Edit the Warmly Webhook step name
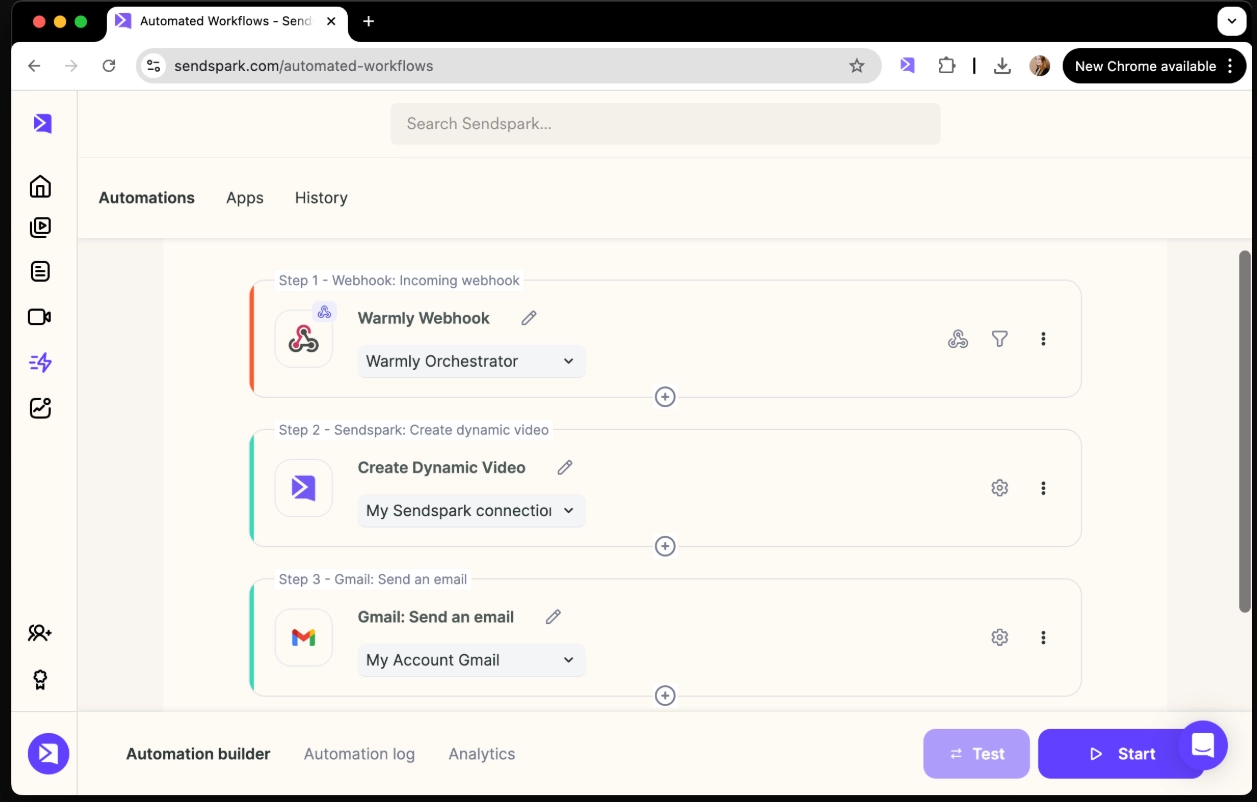The width and height of the screenshot is (1257, 802). point(529,318)
